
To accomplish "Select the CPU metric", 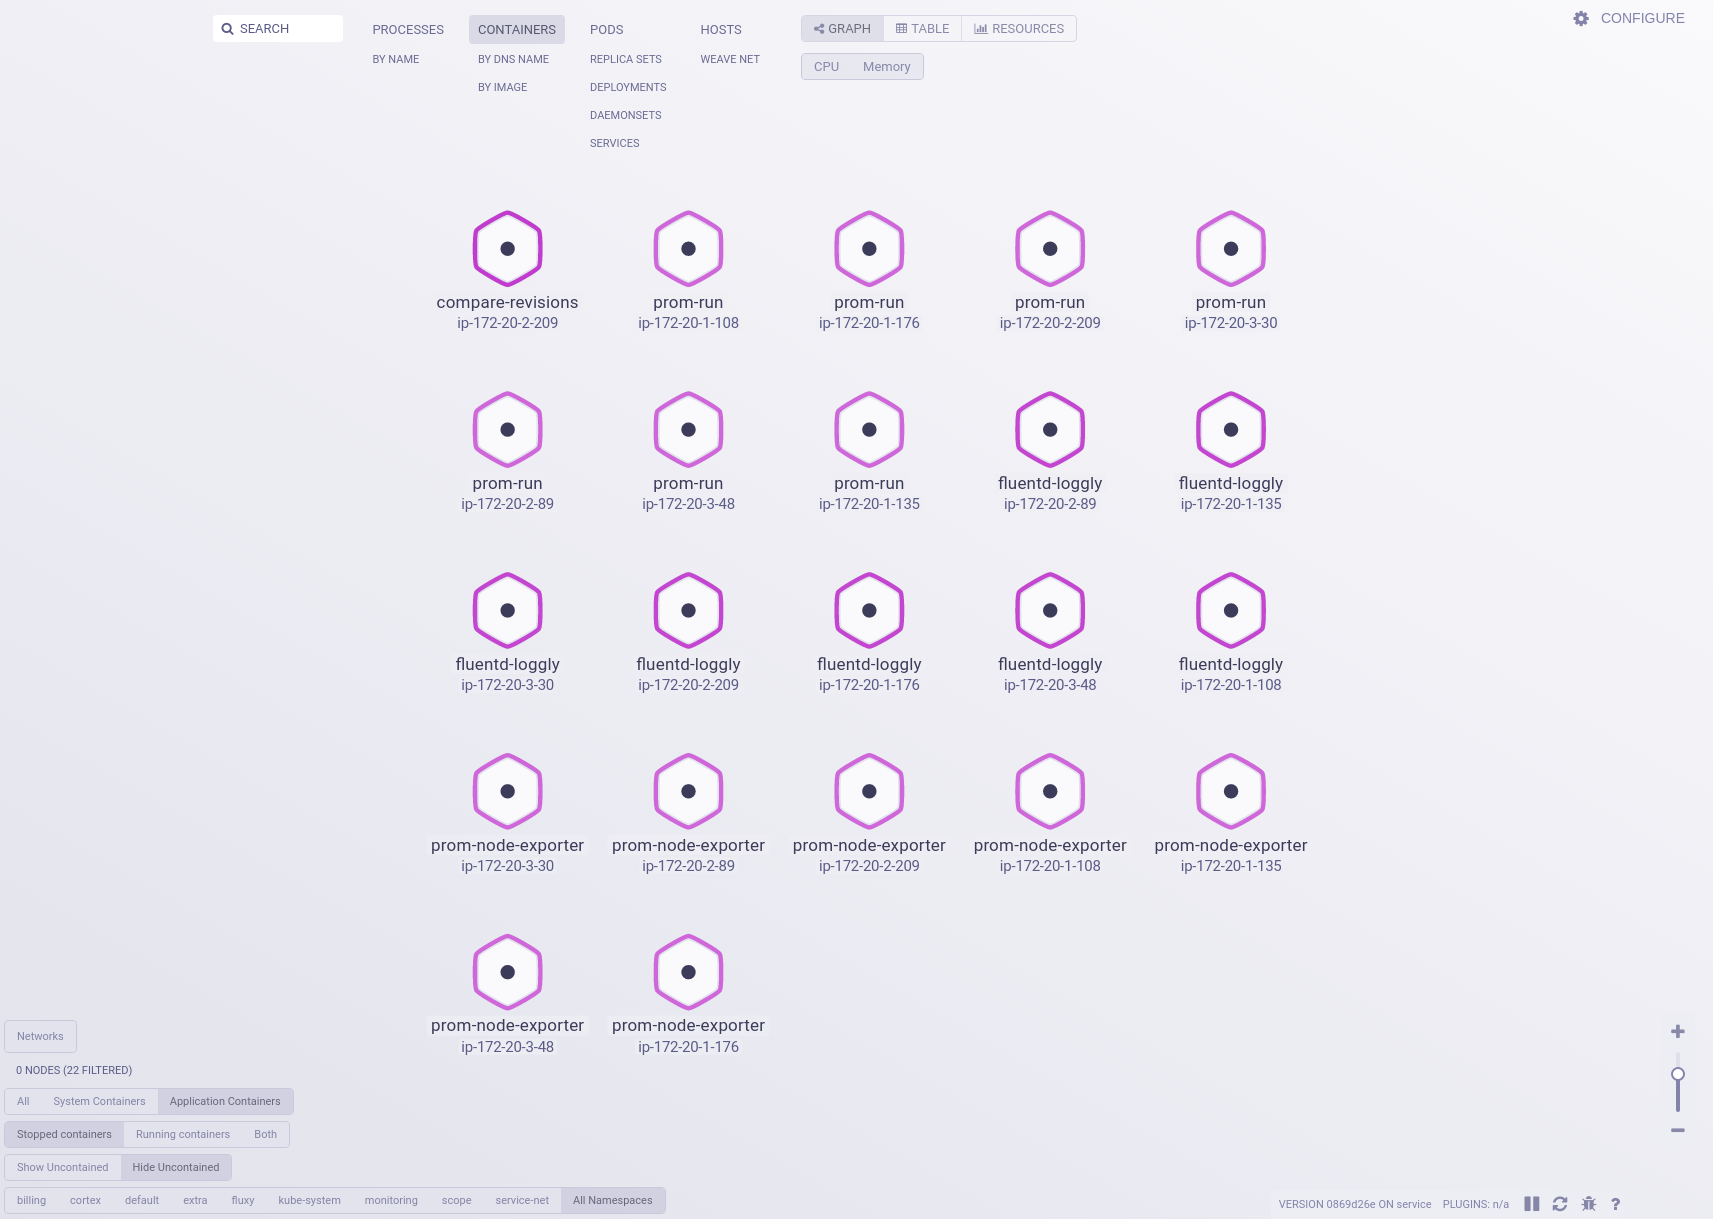I will point(826,67).
